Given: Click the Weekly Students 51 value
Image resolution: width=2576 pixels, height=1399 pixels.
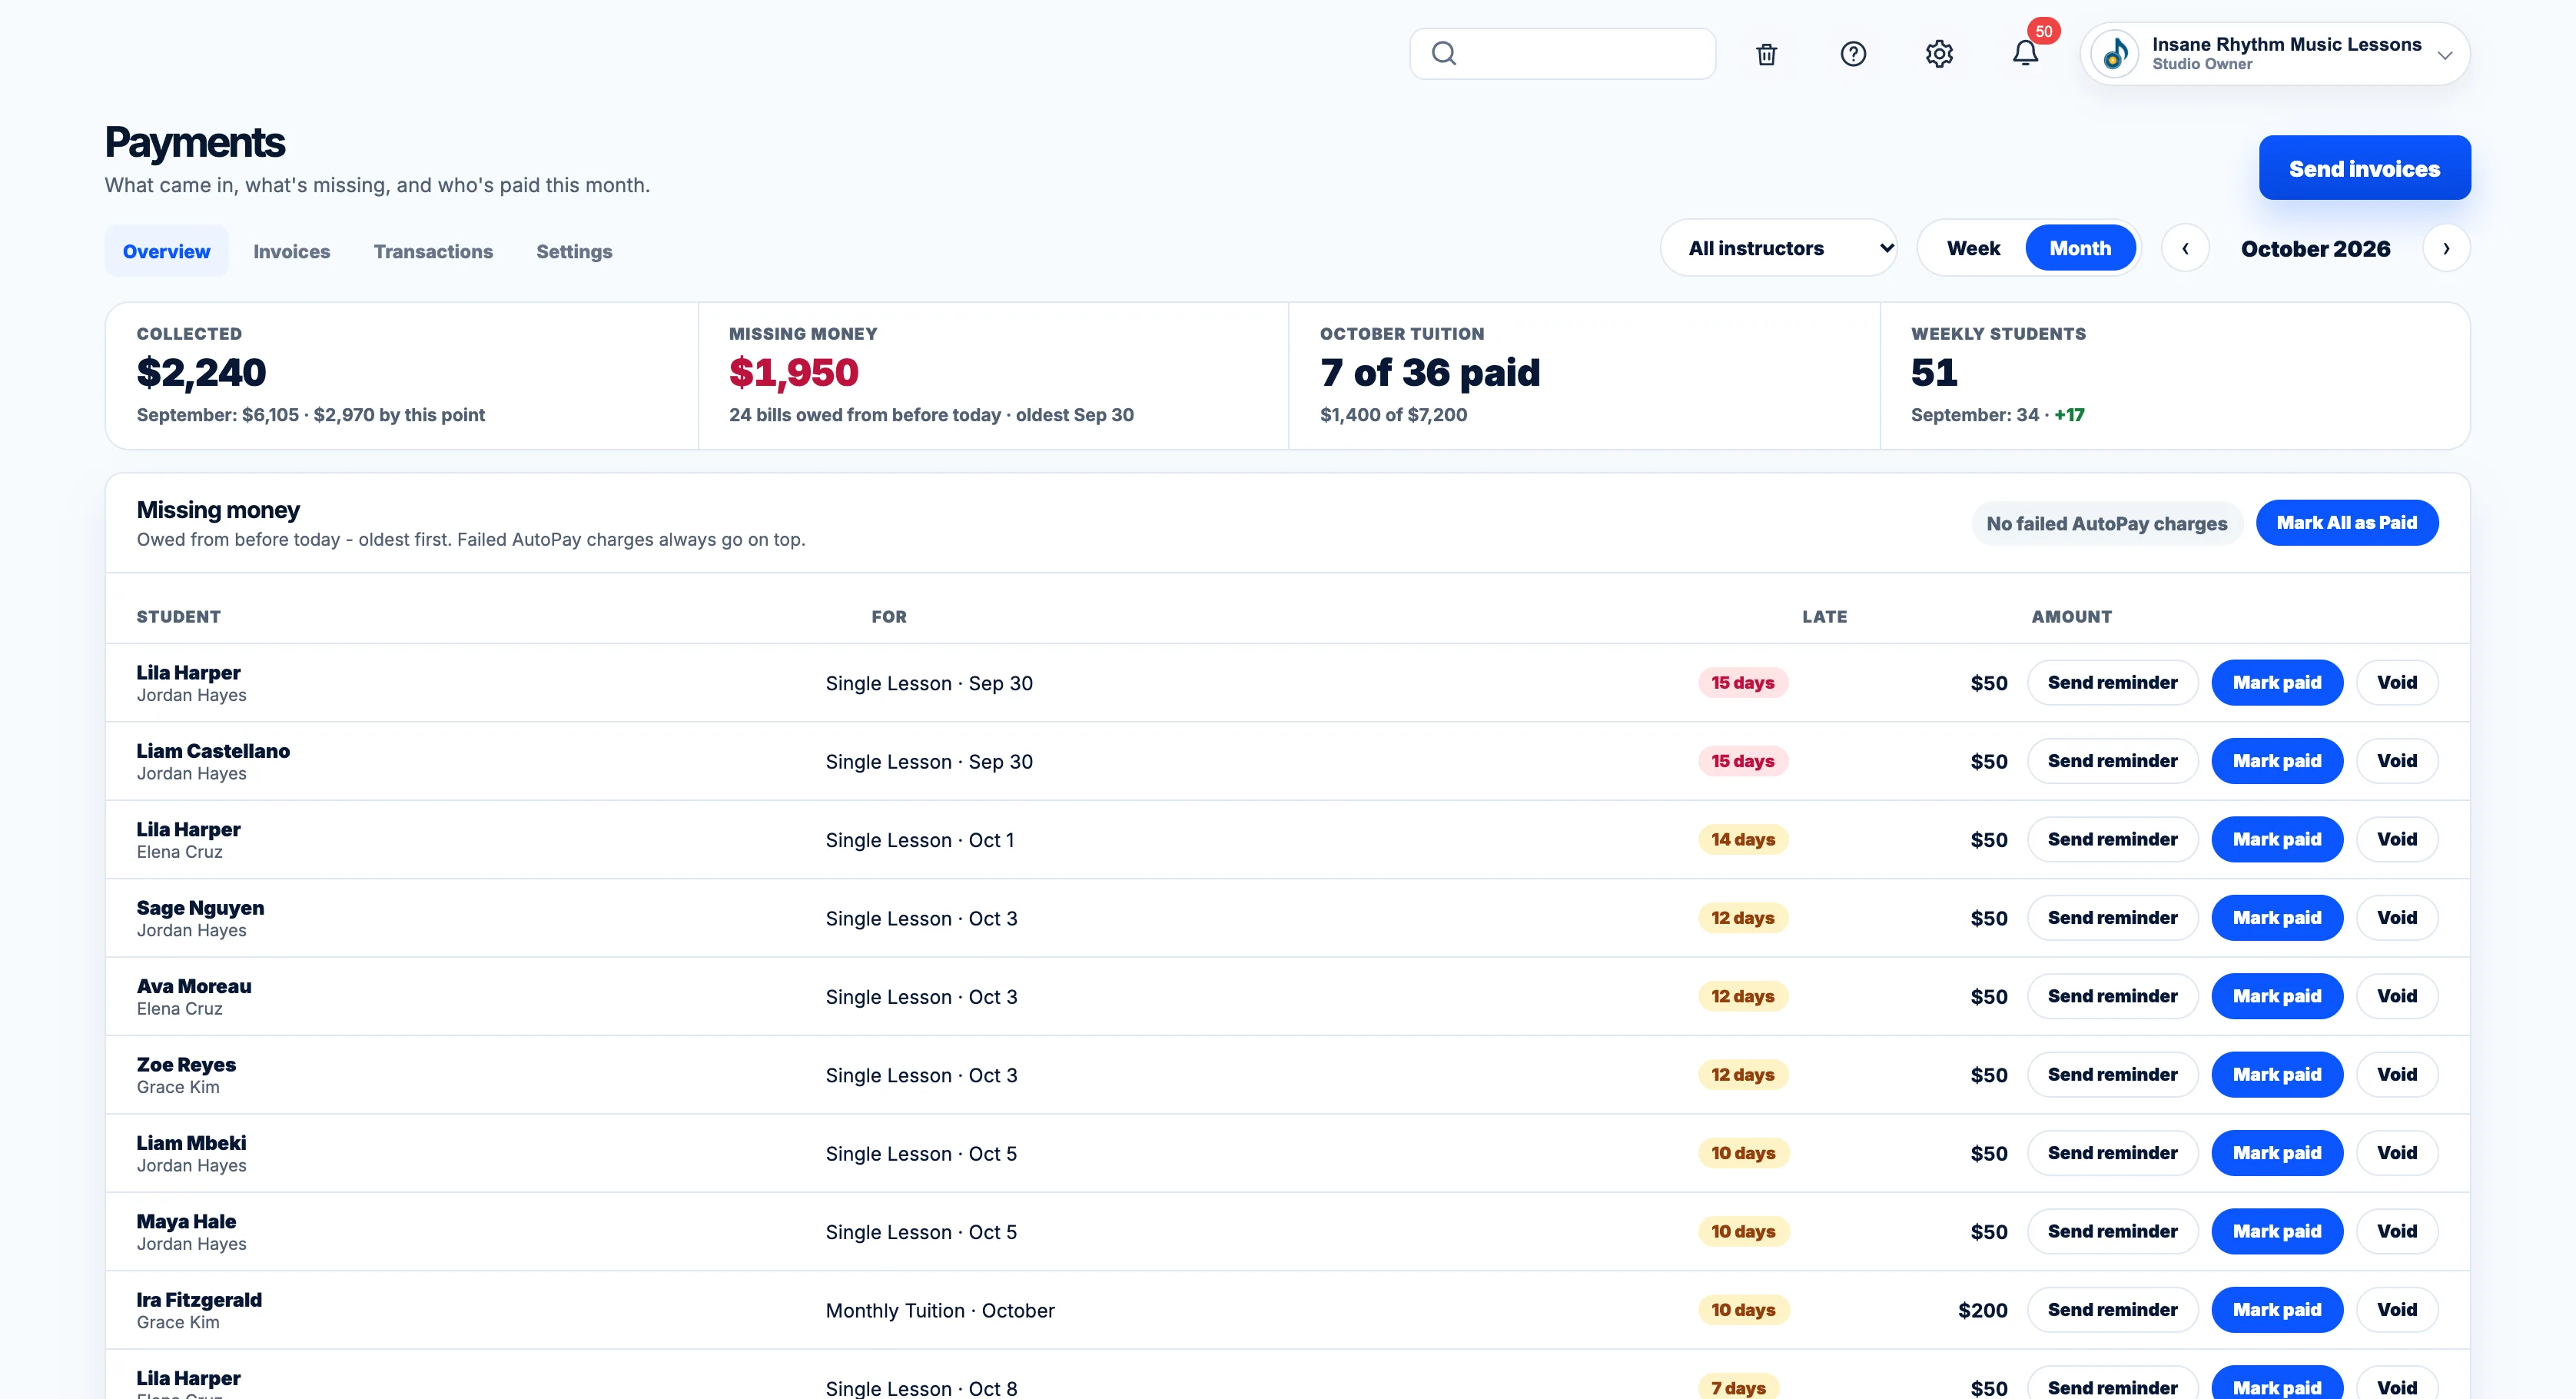Looking at the screenshot, I should tap(1934, 373).
